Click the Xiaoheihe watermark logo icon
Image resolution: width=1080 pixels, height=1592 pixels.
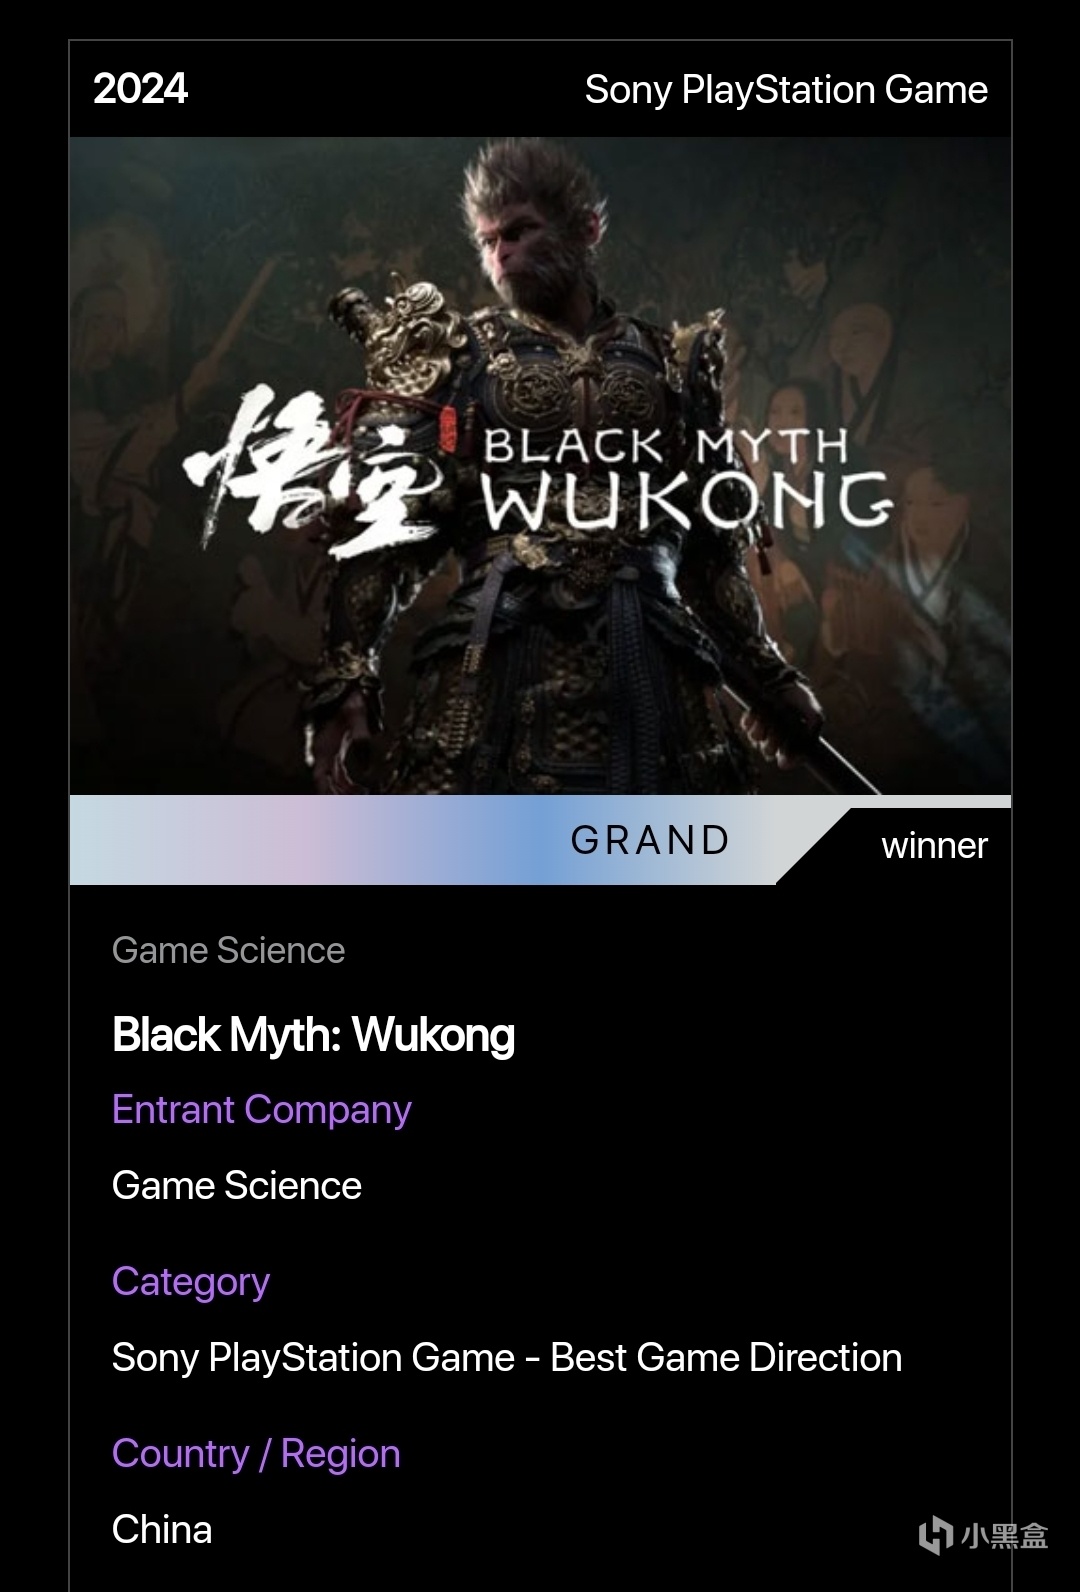pyautogui.click(x=935, y=1534)
